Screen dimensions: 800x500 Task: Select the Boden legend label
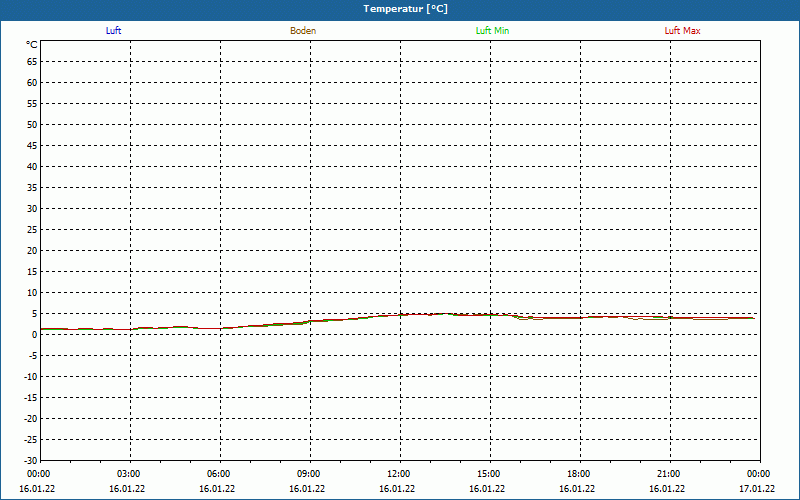pyautogui.click(x=303, y=31)
